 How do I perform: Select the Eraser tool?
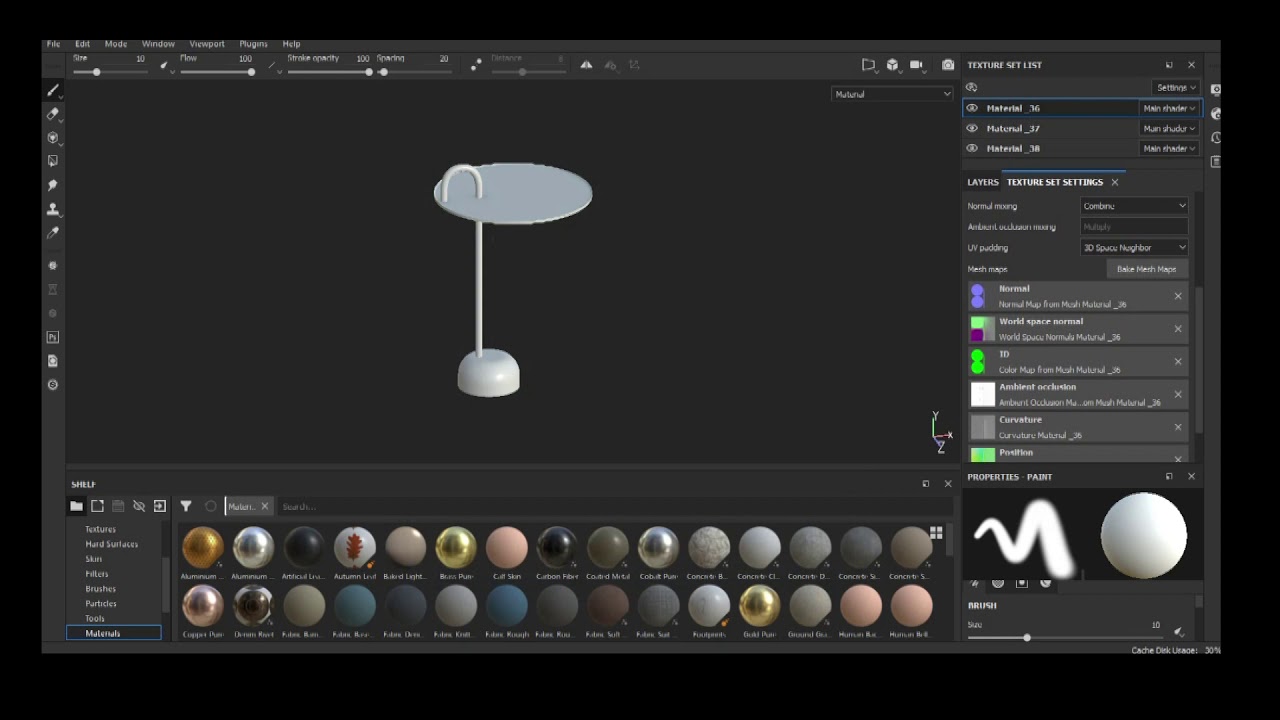point(53,114)
